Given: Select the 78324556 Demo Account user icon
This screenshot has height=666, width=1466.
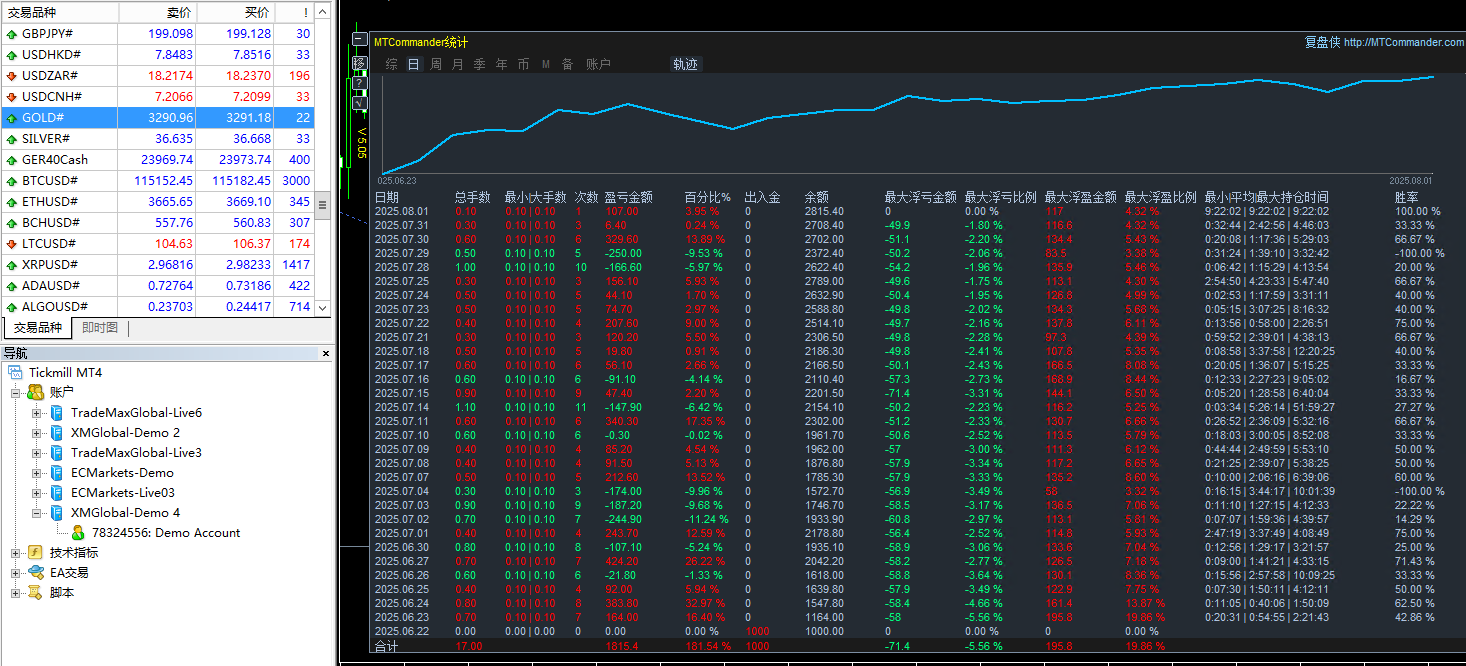Looking at the screenshot, I should tap(78, 533).
